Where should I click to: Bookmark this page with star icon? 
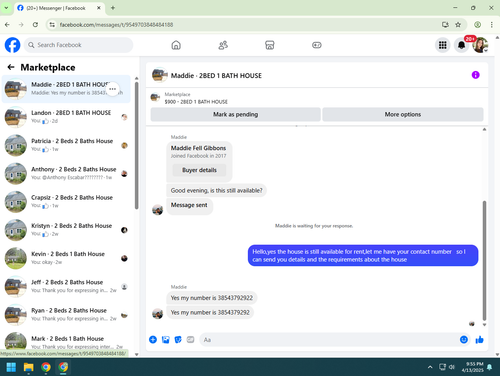click(458, 25)
